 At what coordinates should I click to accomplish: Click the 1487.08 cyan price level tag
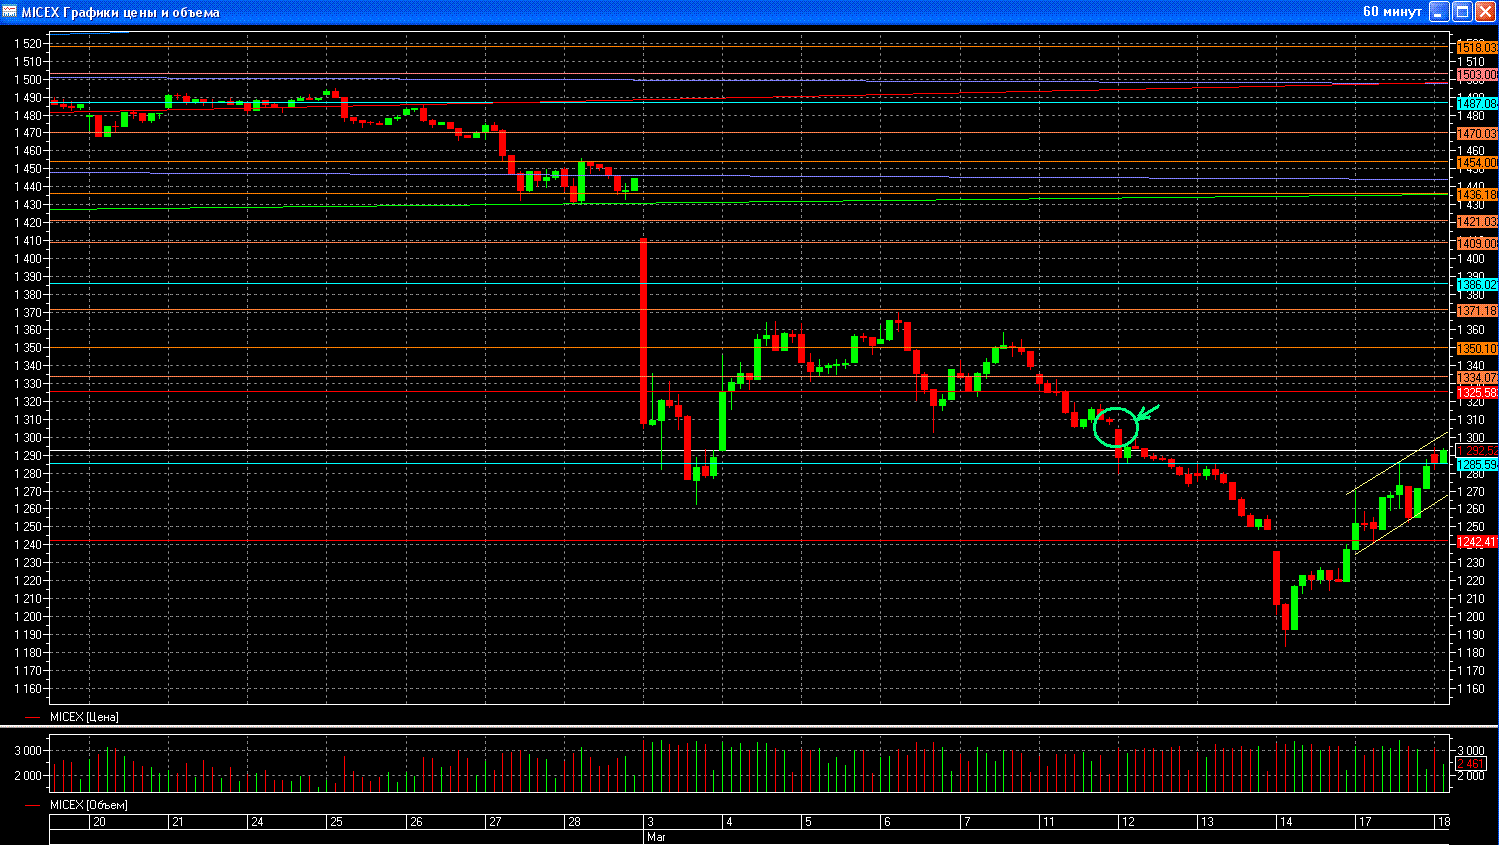pos(1476,103)
